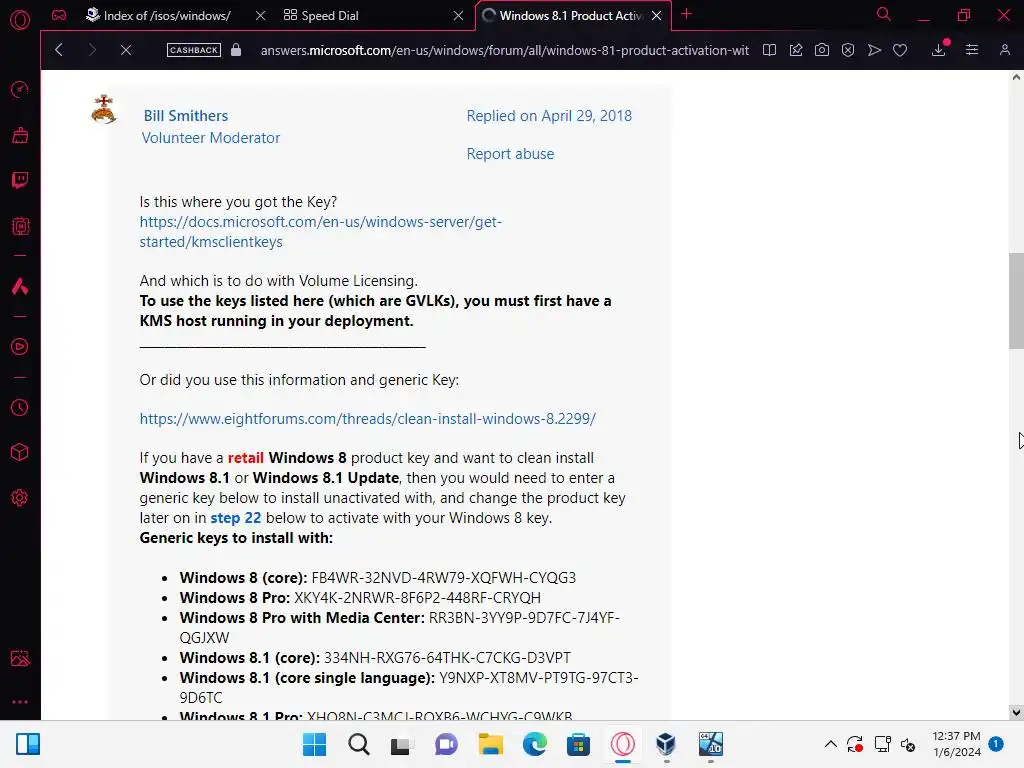View site security lock info

(x=236, y=50)
